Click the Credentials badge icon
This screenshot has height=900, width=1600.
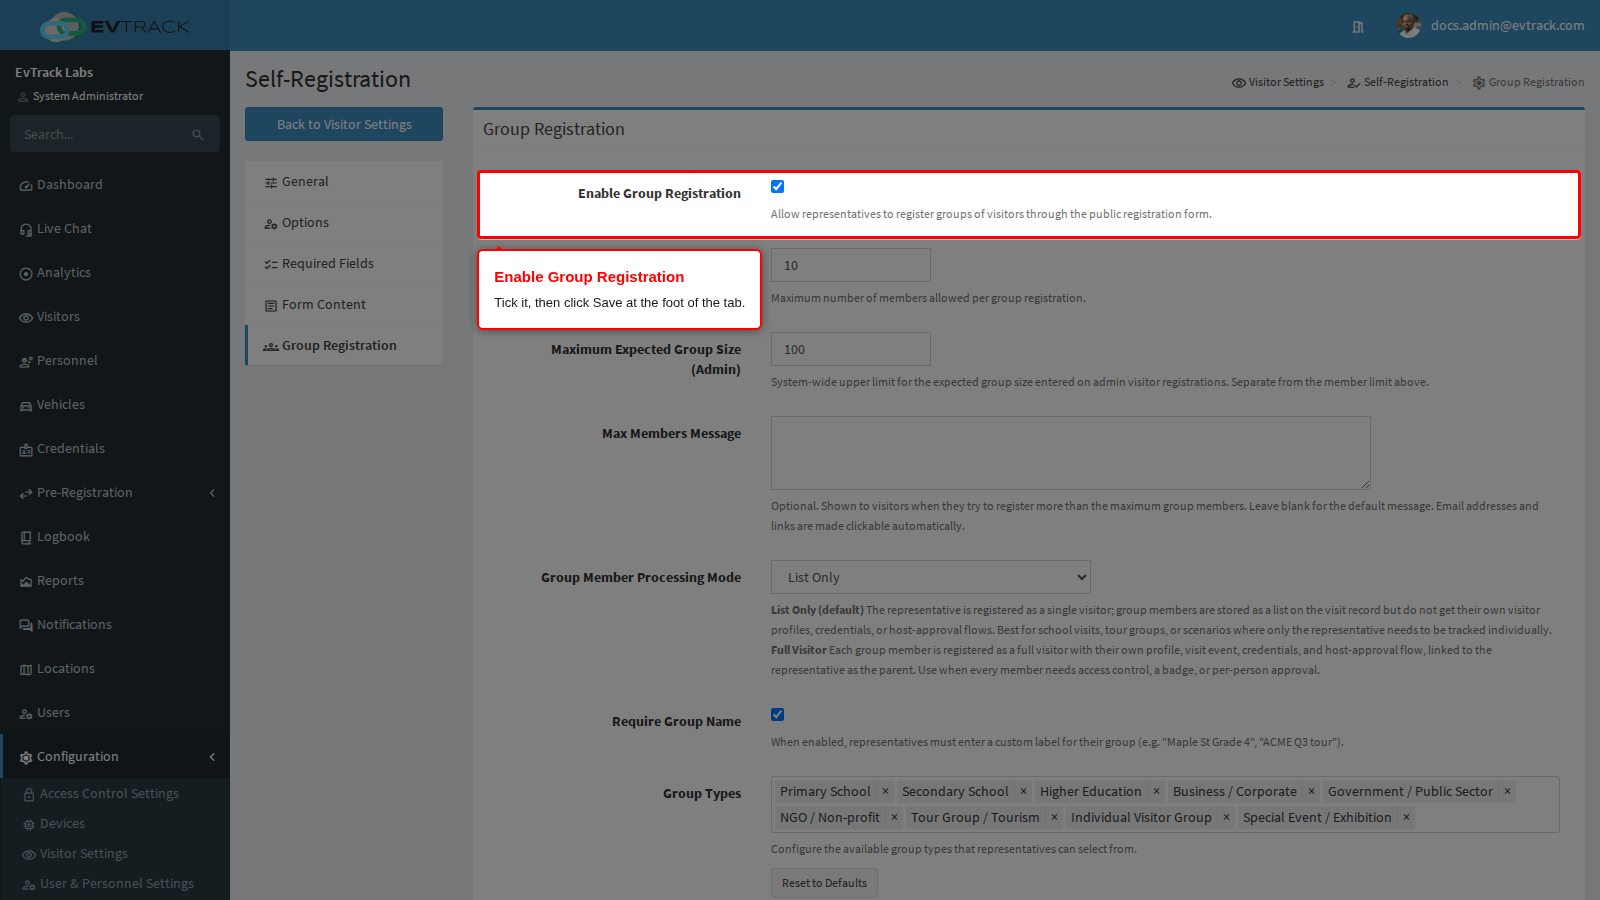(26, 449)
